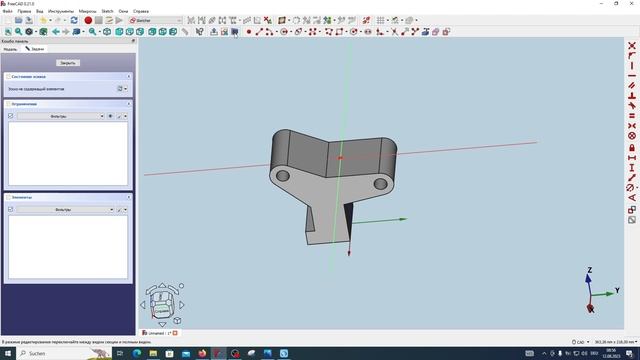This screenshot has width=640, height=360.
Task: Open the Sketch menu
Action: pos(107,11)
